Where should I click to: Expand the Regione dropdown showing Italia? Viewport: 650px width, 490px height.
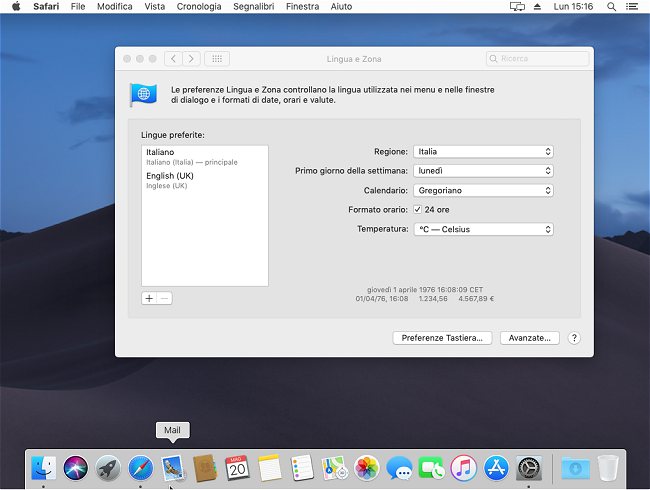[483, 152]
